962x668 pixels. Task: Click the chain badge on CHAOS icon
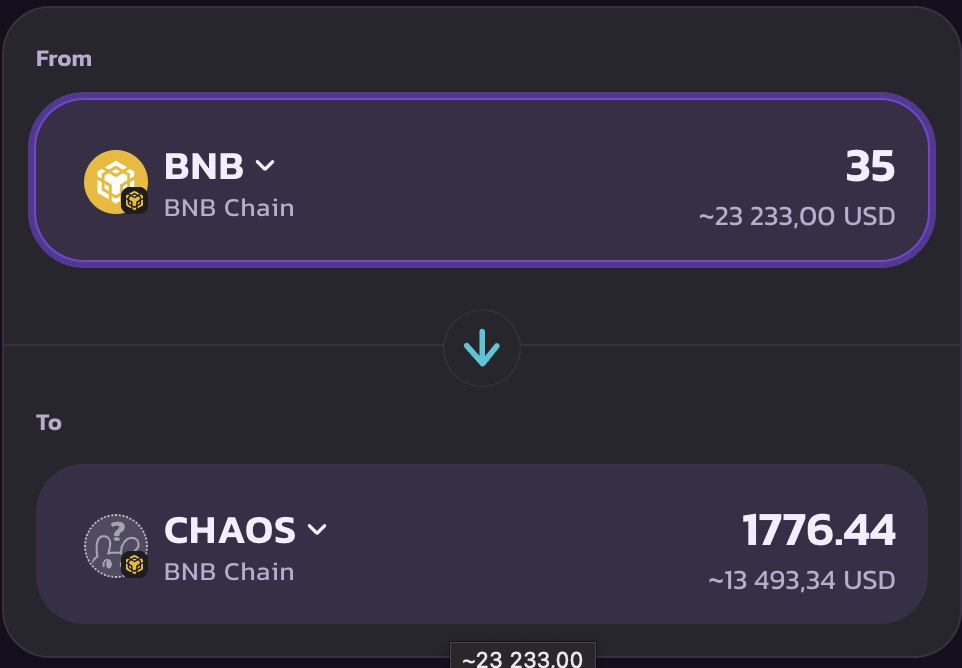pyautogui.click(x=134, y=564)
